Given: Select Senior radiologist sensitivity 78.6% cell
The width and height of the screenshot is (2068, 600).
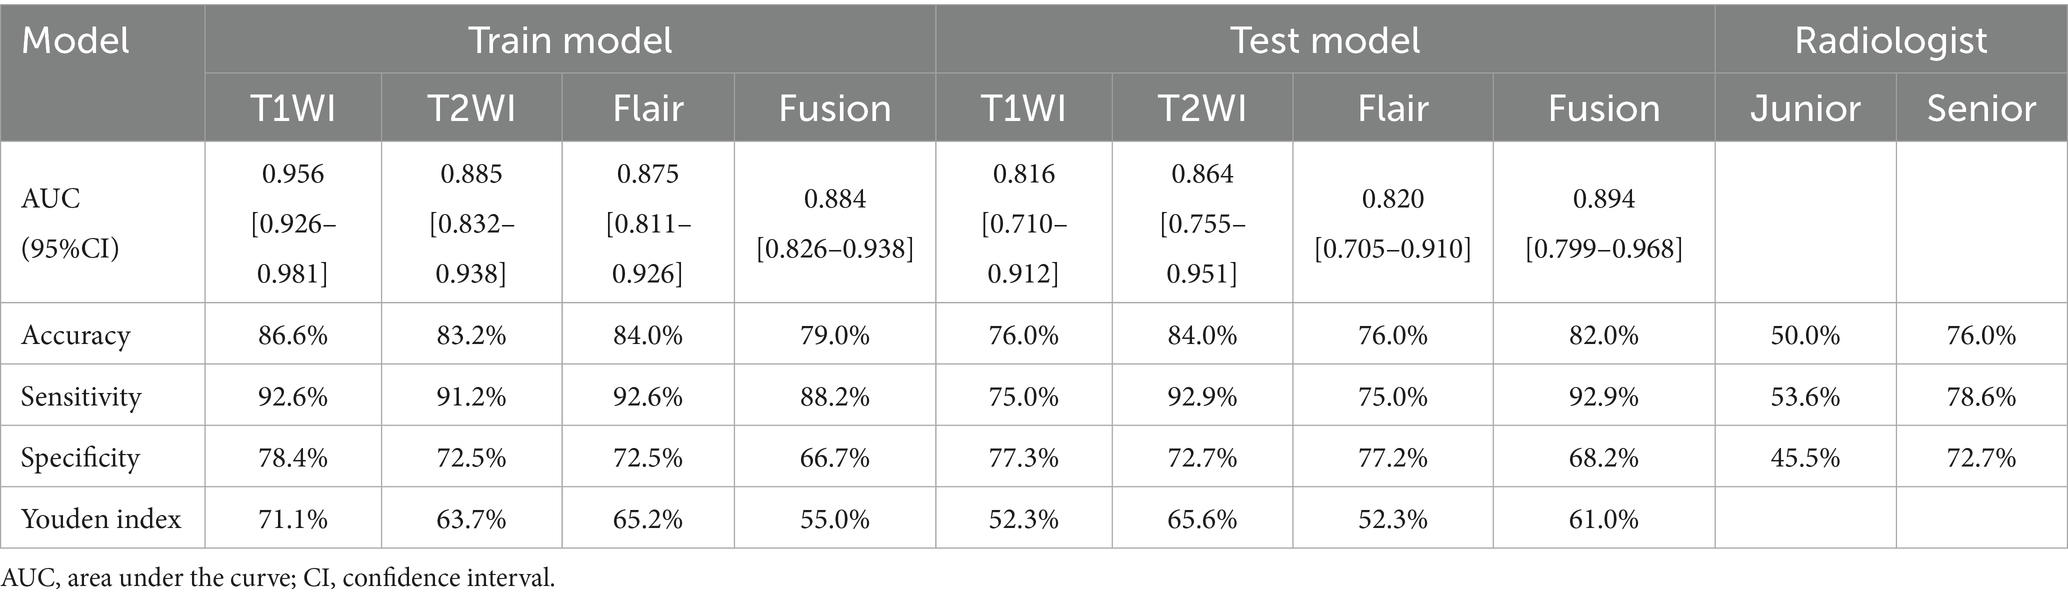Looking at the screenshot, I should (1981, 397).
